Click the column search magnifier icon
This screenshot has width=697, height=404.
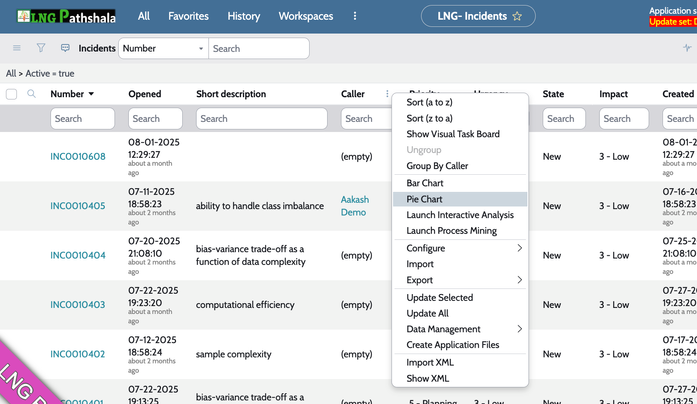click(x=31, y=94)
